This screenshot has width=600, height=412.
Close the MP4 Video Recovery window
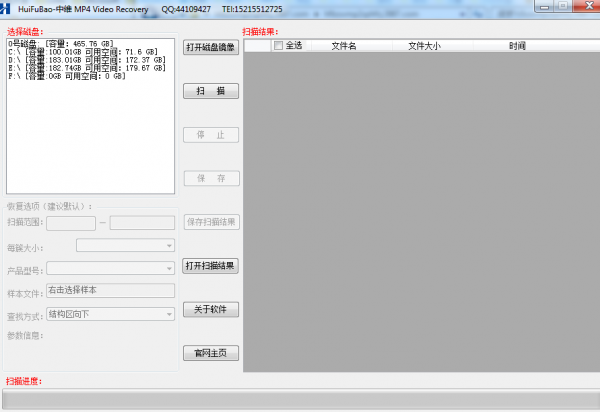[x=587, y=6]
